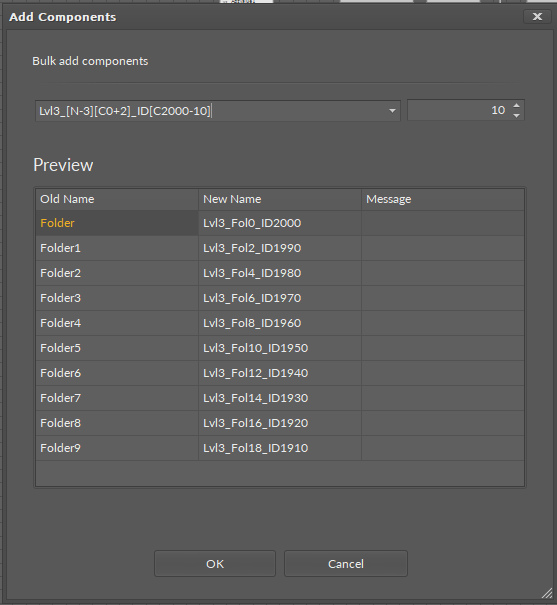The width and height of the screenshot is (557, 605).
Task: Click the Lvl3_Fol16_ID1920 new name cell
Action: click(x=280, y=423)
